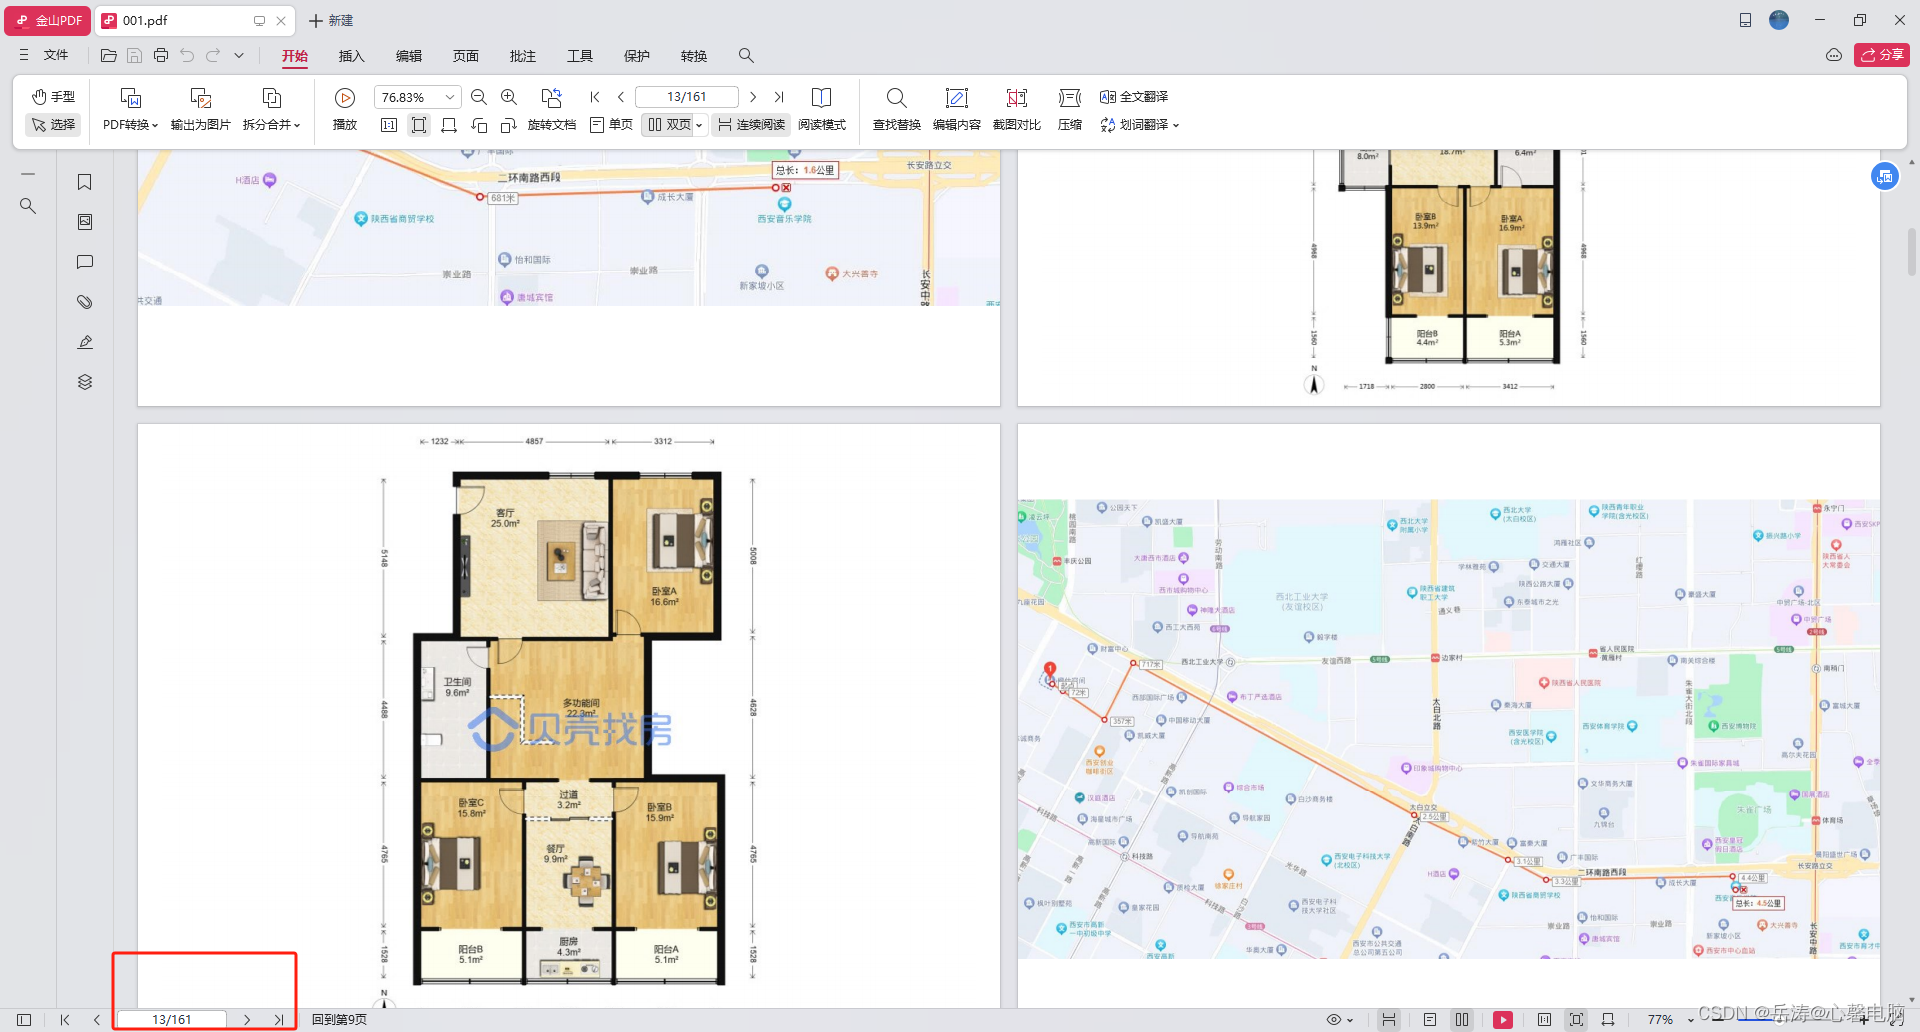Click the blue floating tool at top right
1920x1032 pixels.
1885,177
